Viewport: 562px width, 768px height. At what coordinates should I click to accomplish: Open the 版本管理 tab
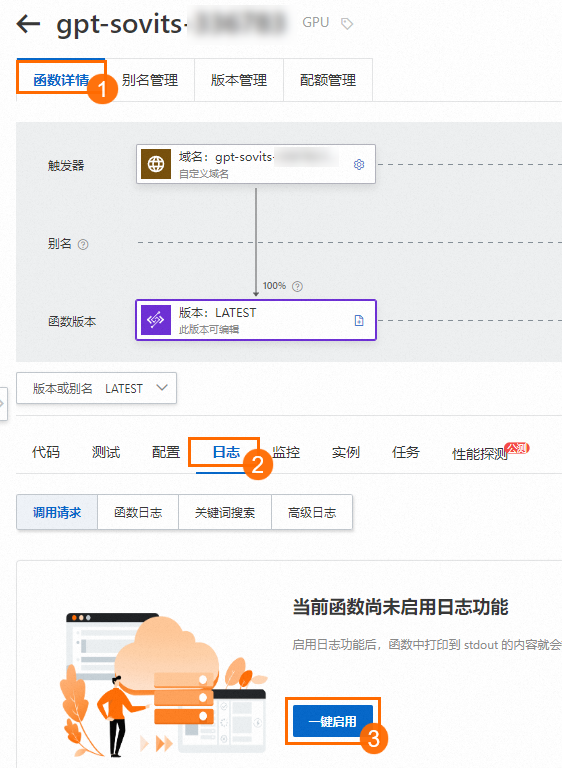[239, 80]
